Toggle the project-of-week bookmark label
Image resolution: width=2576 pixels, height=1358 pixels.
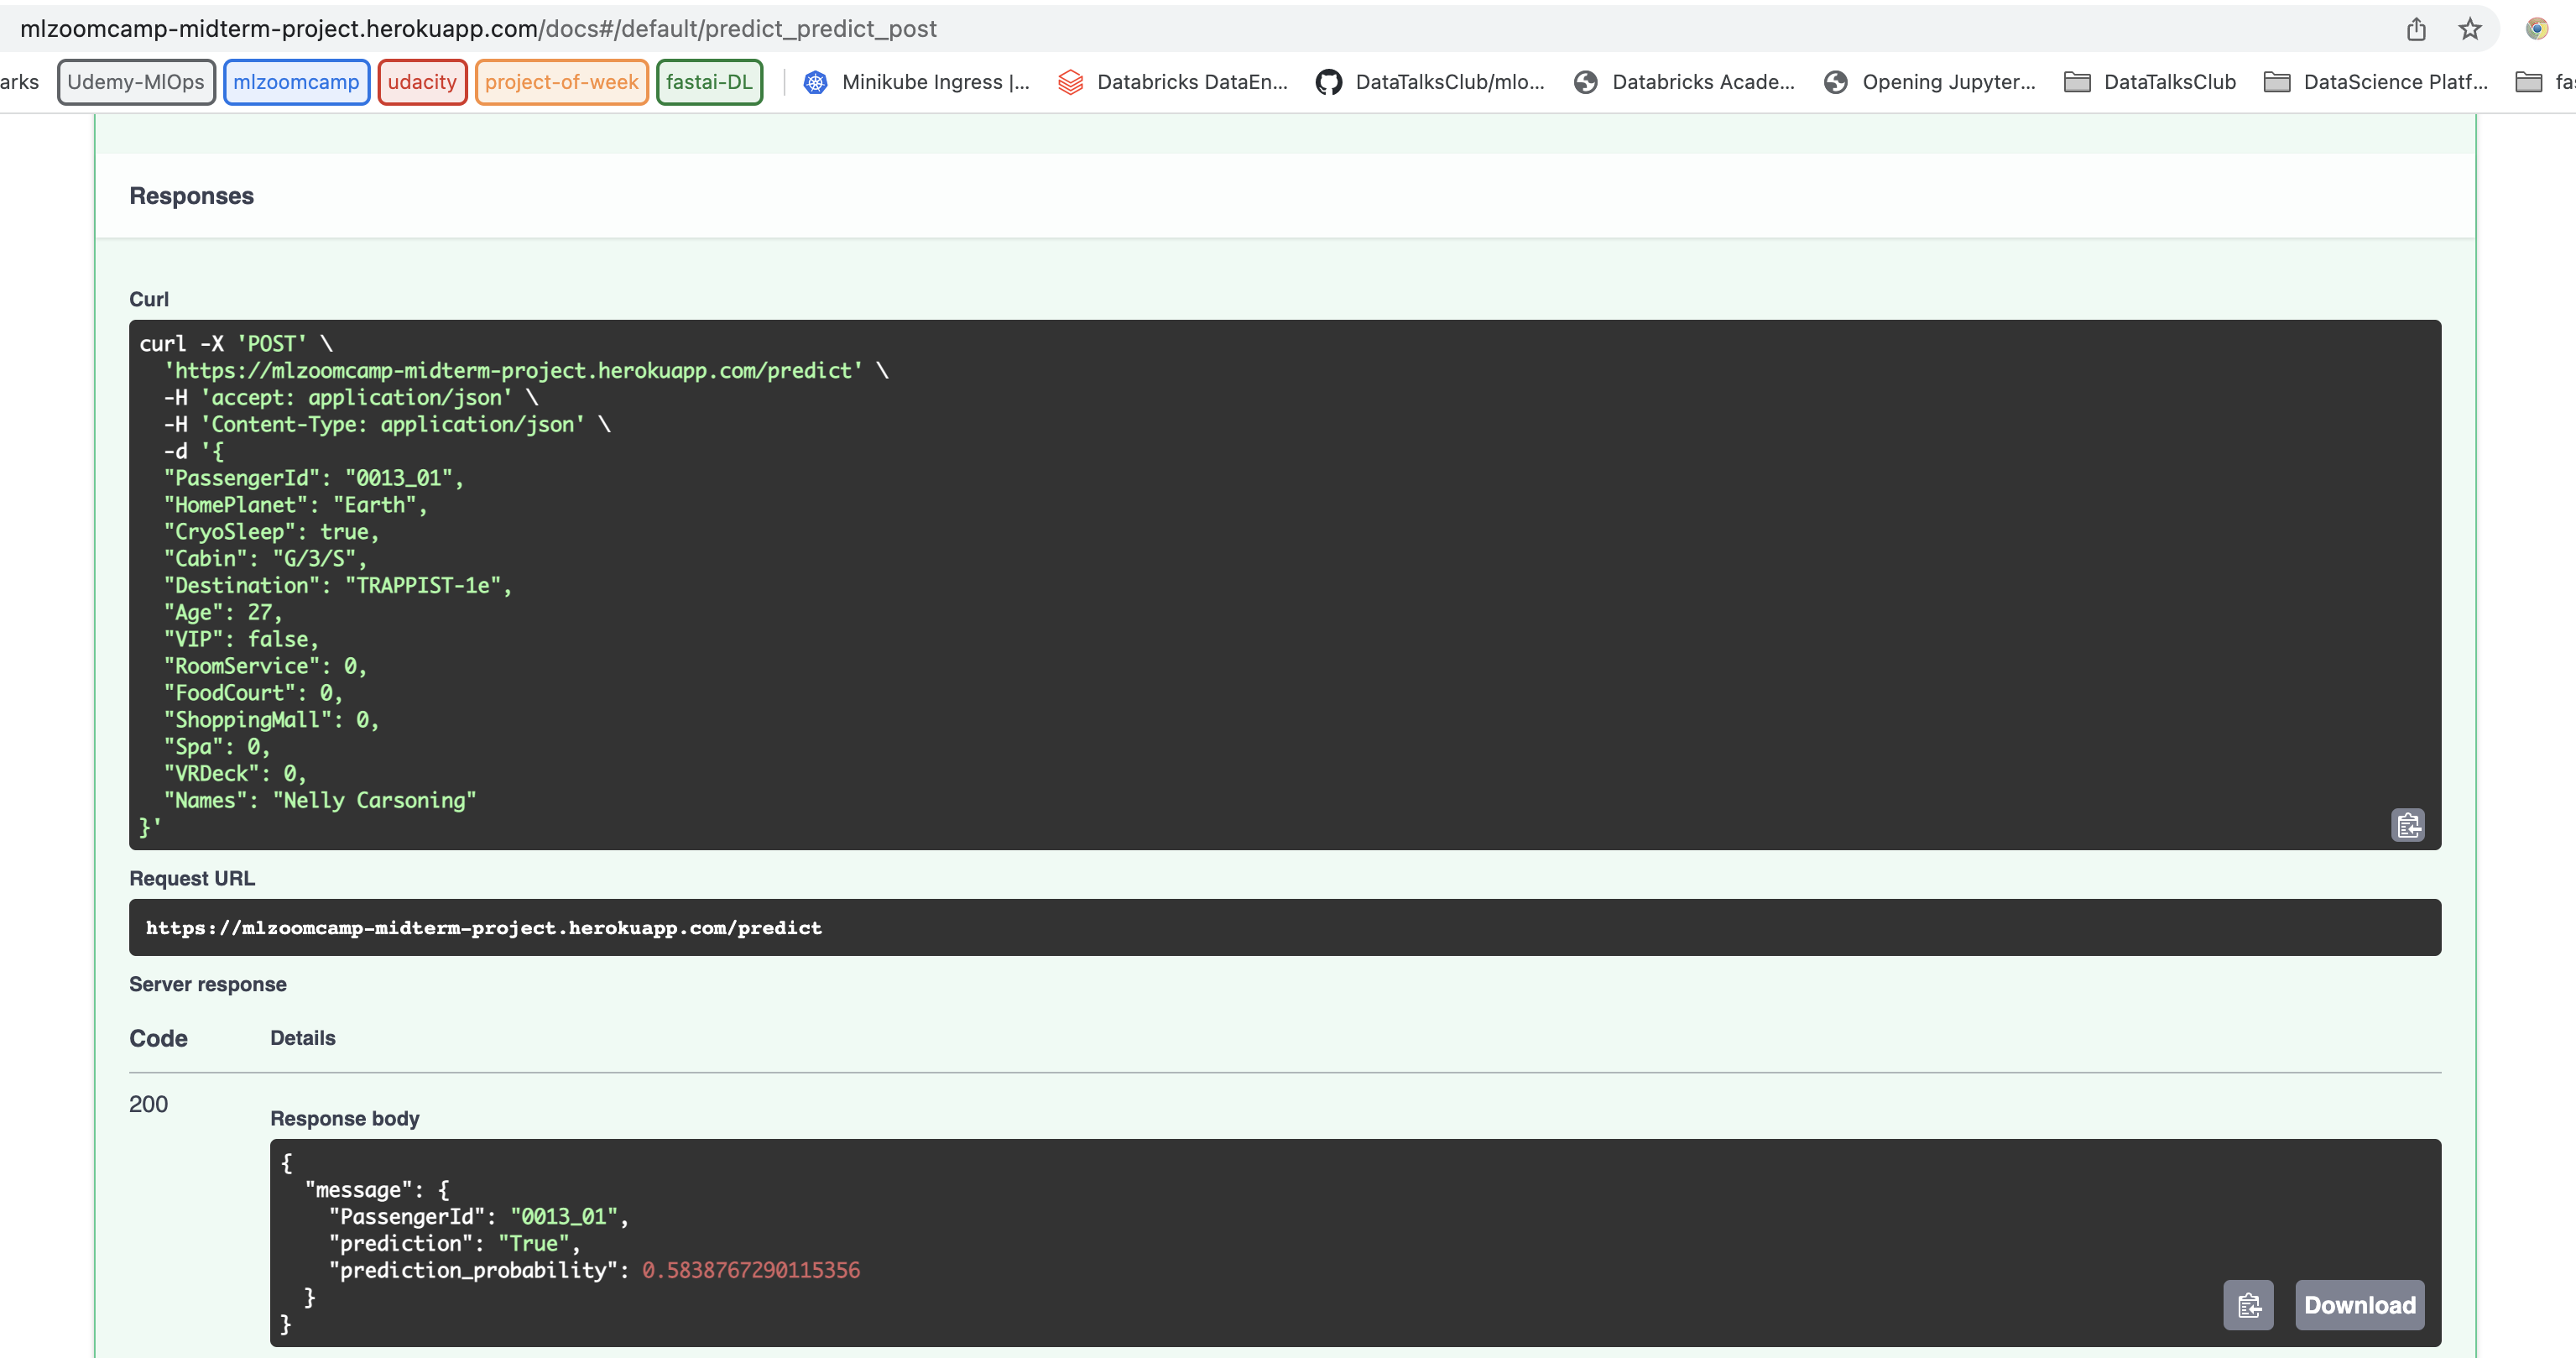point(561,78)
